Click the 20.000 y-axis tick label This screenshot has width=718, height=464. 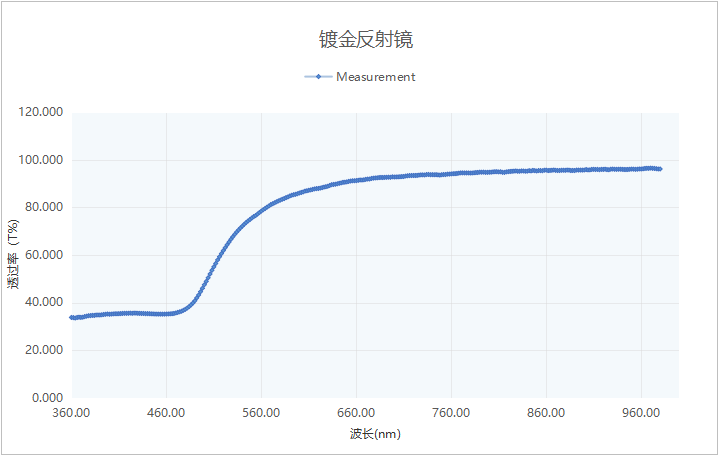[44, 350]
